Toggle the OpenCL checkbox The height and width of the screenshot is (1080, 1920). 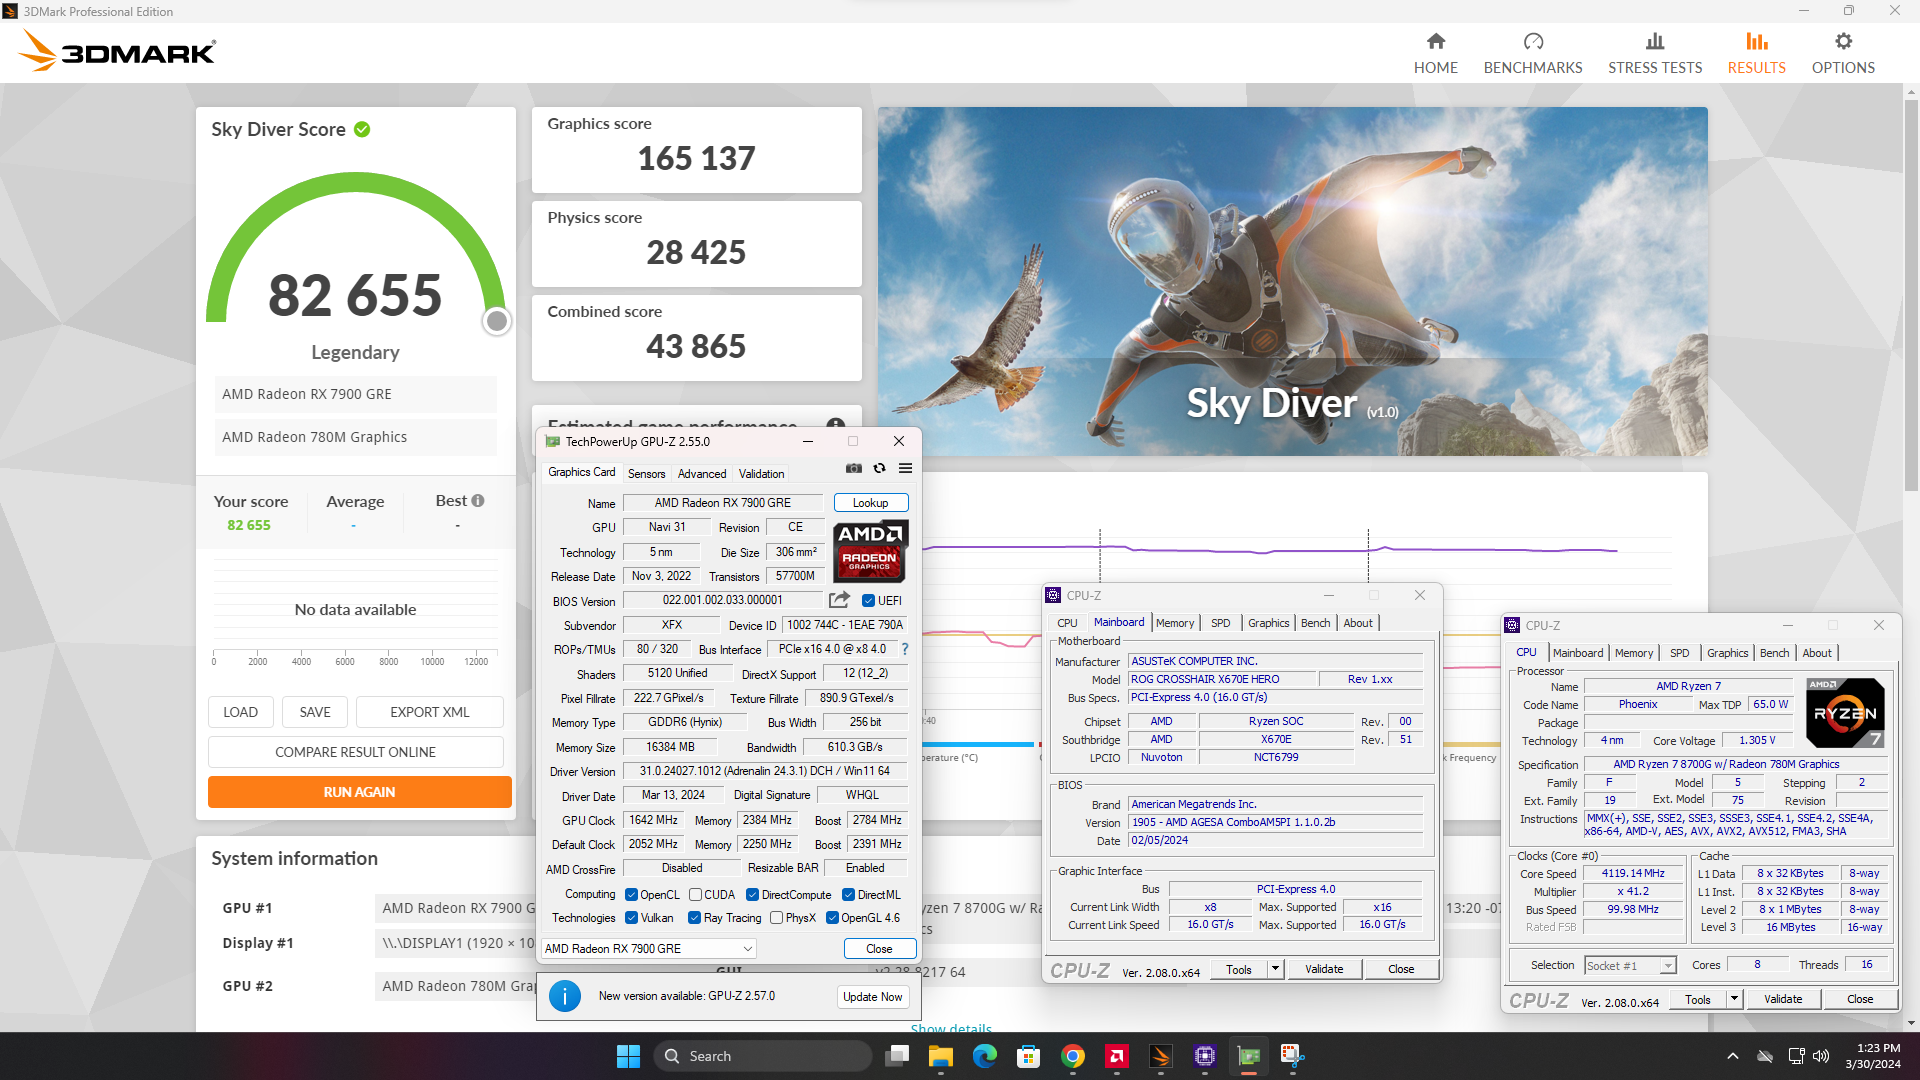631,895
